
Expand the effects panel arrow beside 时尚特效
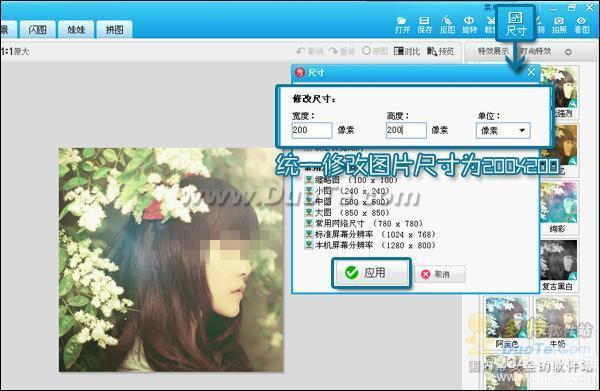(568, 52)
